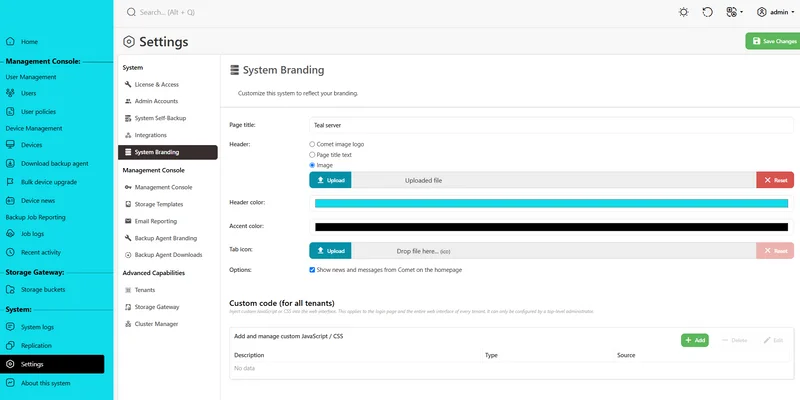Open the black Accent color swatch

click(552, 227)
